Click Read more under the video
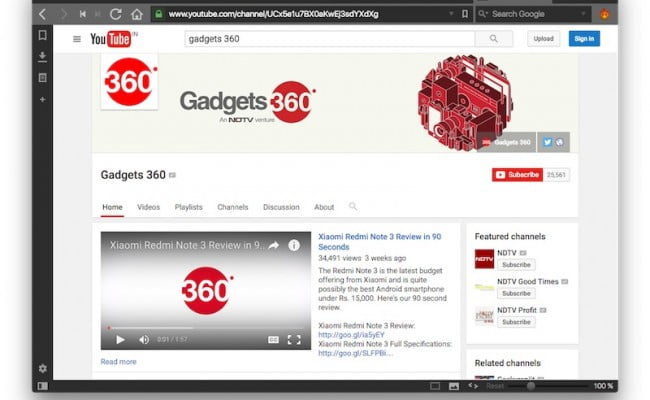 click(x=119, y=362)
